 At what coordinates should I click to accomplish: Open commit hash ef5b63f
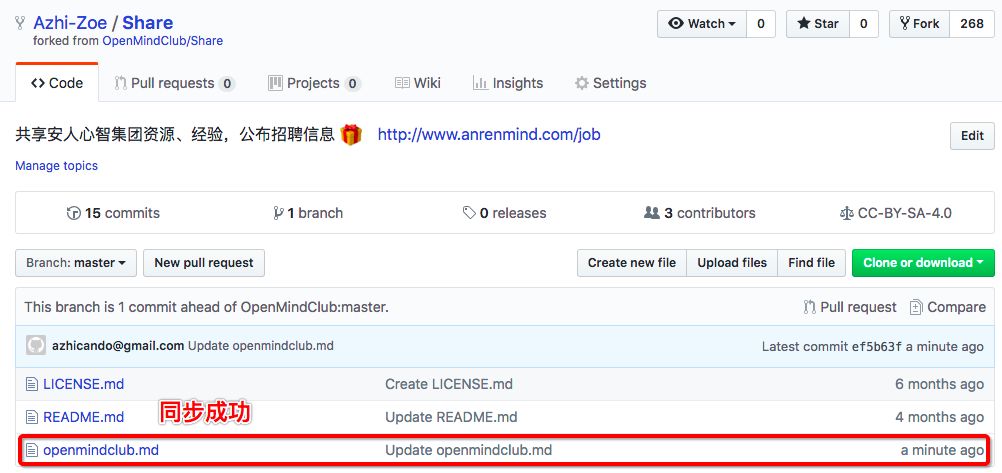click(877, 347)
